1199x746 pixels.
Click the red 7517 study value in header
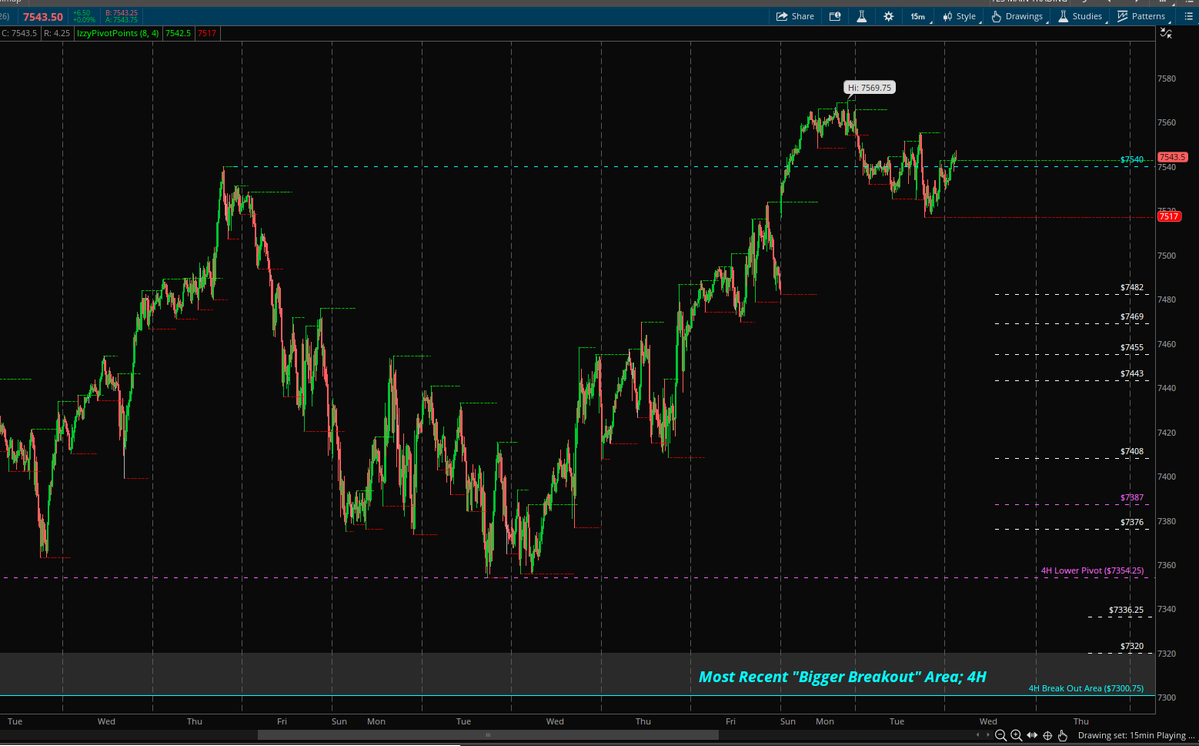tap(206, 33)
